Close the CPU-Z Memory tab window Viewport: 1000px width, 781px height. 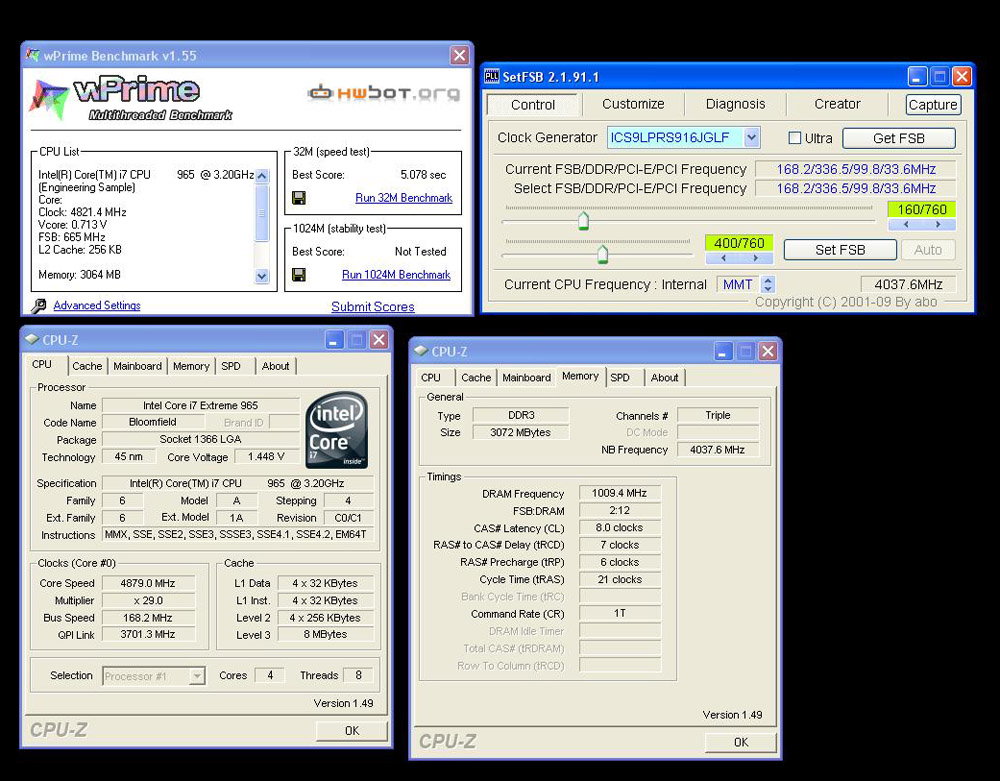(768, 351)
